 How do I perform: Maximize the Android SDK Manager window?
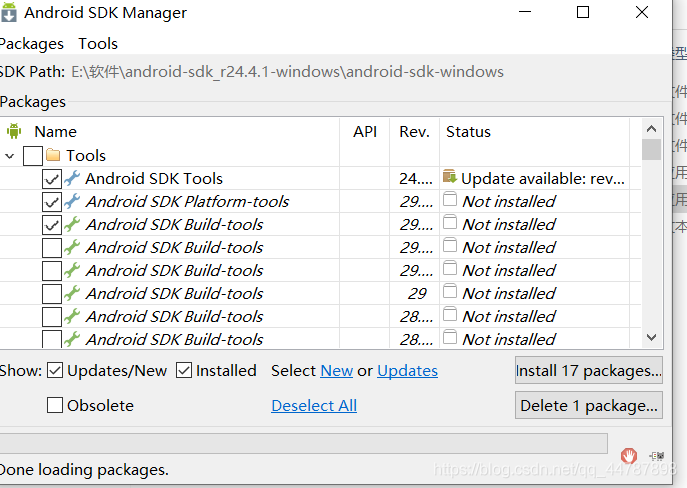click(x=583, y=12)
